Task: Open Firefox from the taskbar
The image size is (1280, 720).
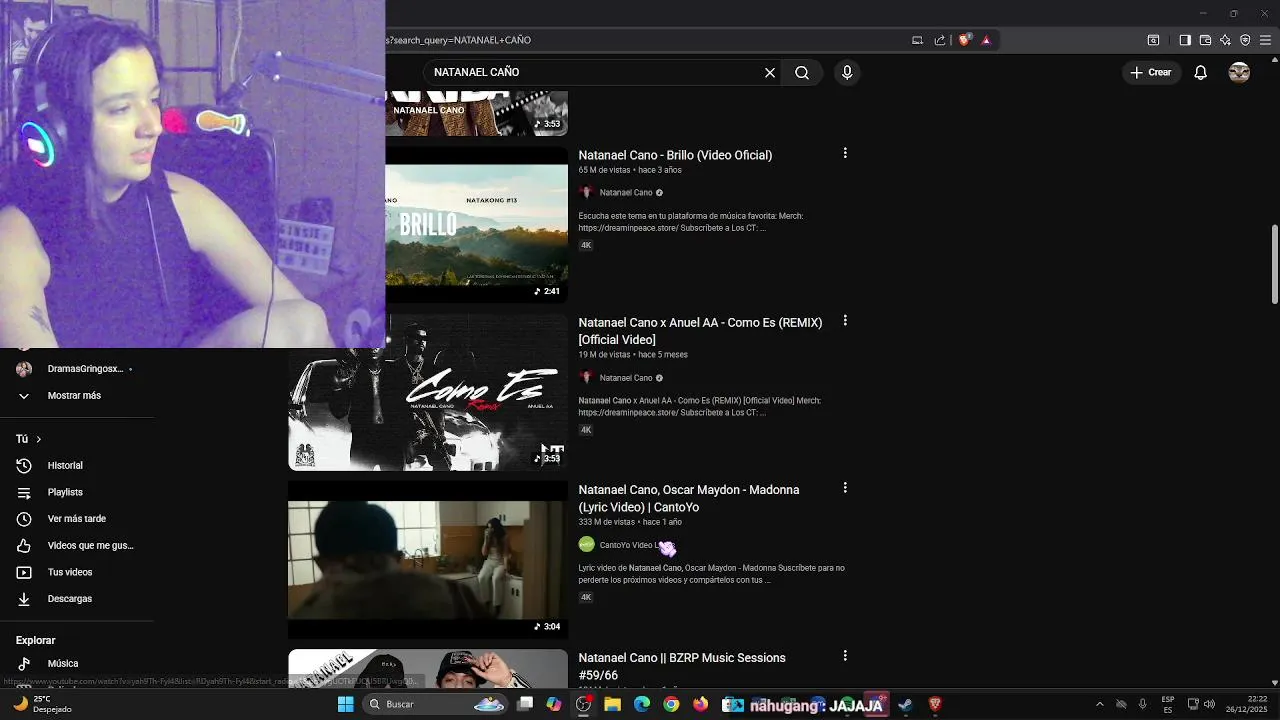Action: coord(700,704)
